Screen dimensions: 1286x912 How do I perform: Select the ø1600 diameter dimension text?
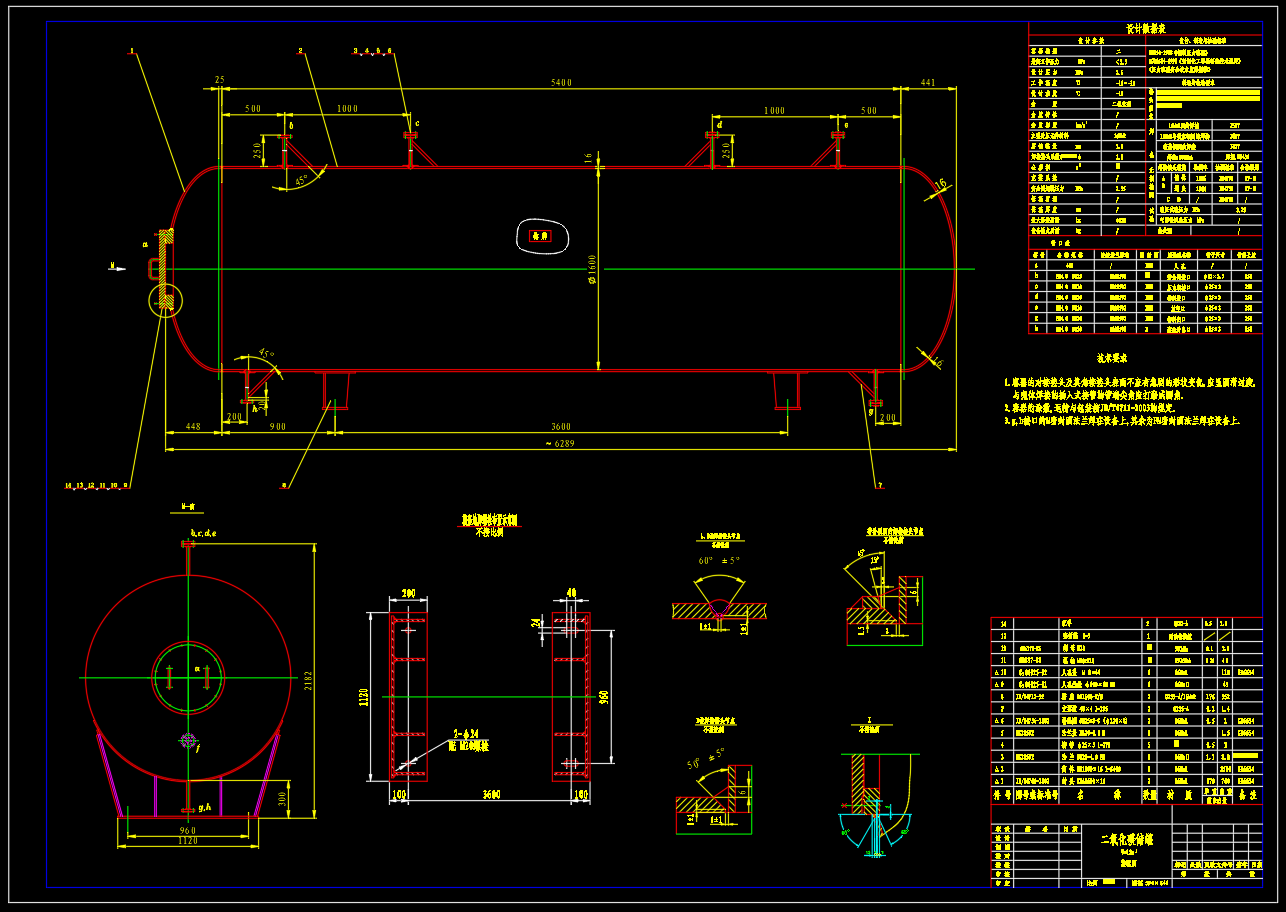click(x=593, y=270)
